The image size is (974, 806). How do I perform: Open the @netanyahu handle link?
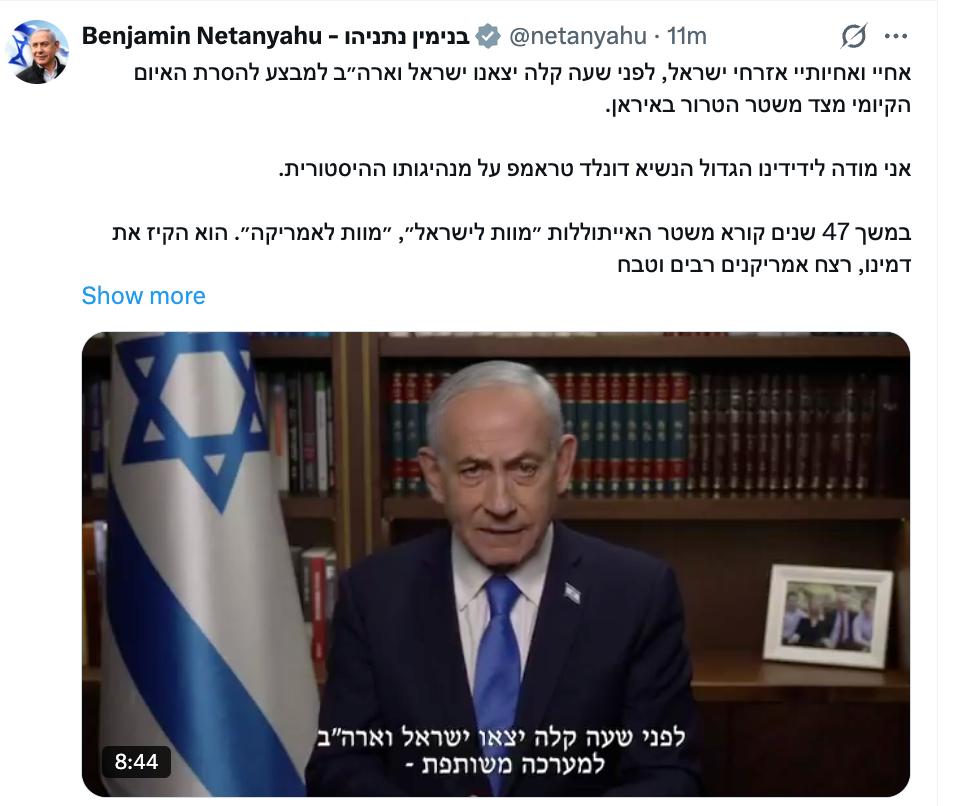pos(578,36)
